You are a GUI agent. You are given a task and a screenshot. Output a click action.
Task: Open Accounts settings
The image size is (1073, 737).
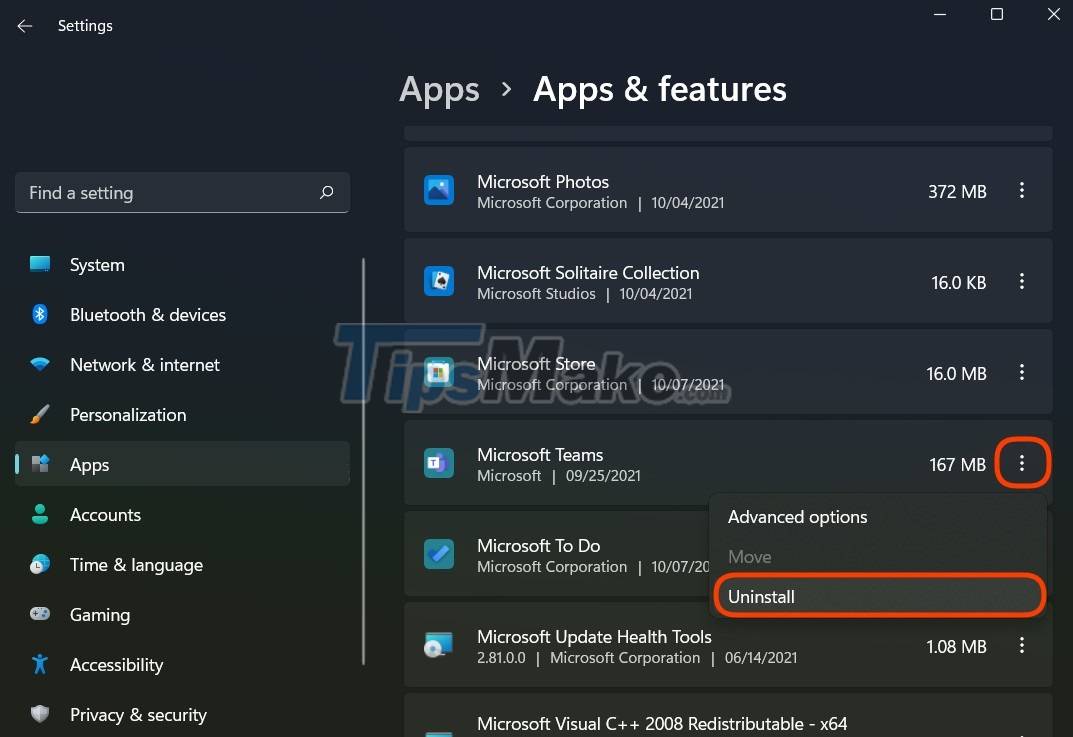[x=105, y=514]
